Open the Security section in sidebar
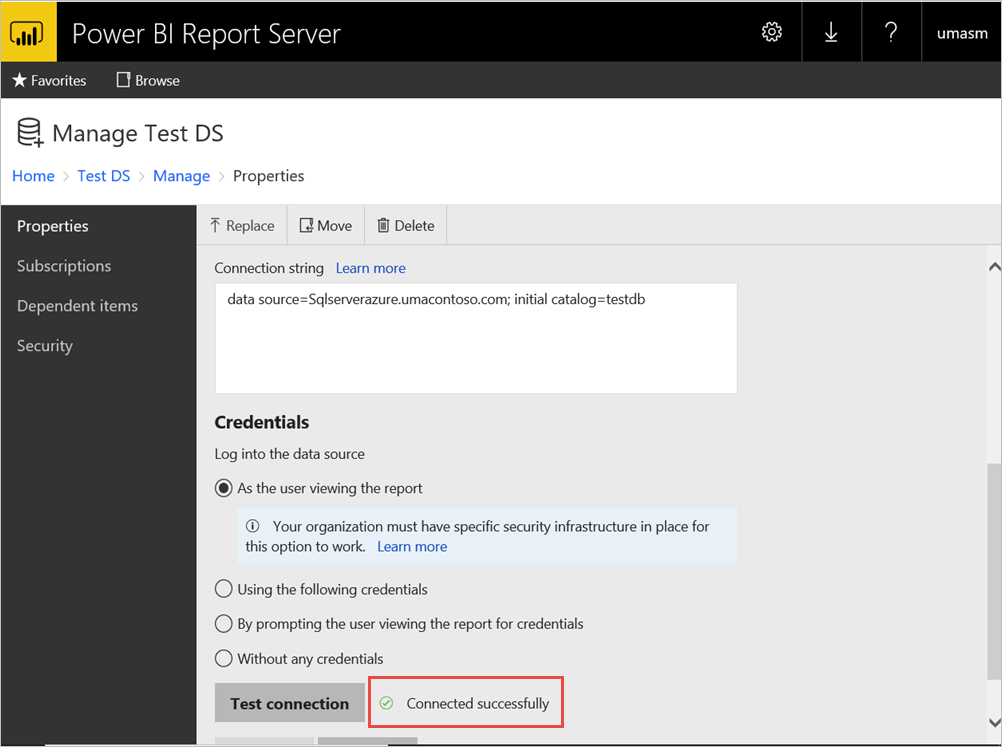 coord(44,345)
